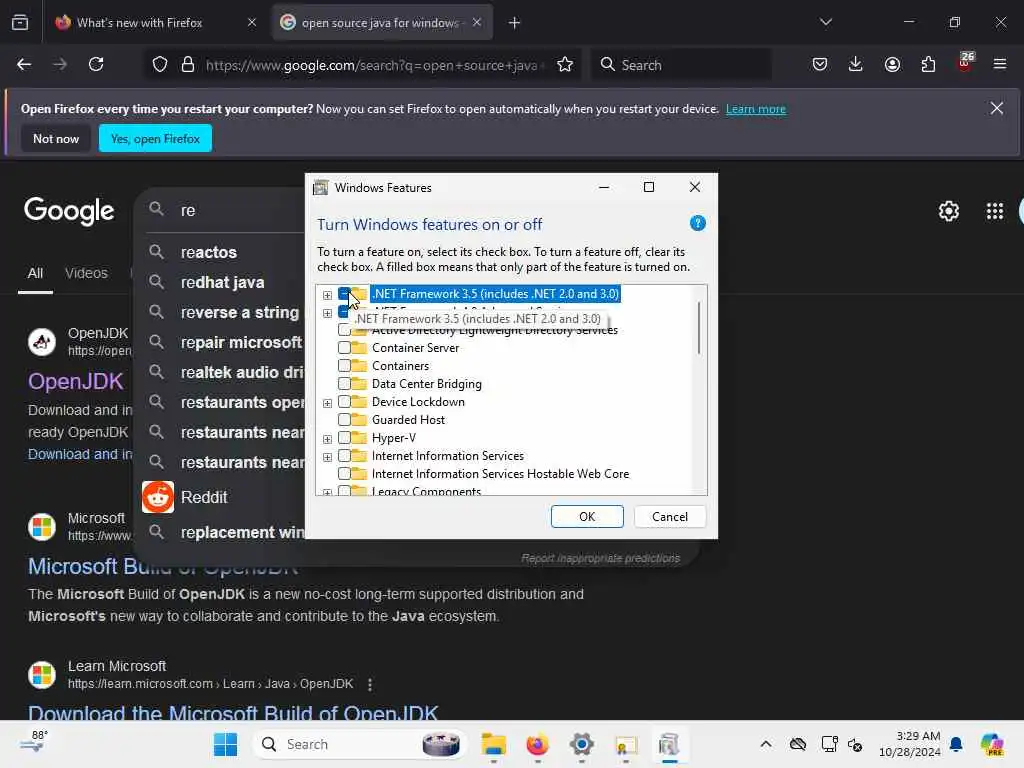This screenshot has height=768, width=1024.
Task: Dismiss the Firefox startup notification bar
Action: coord(997,108)
